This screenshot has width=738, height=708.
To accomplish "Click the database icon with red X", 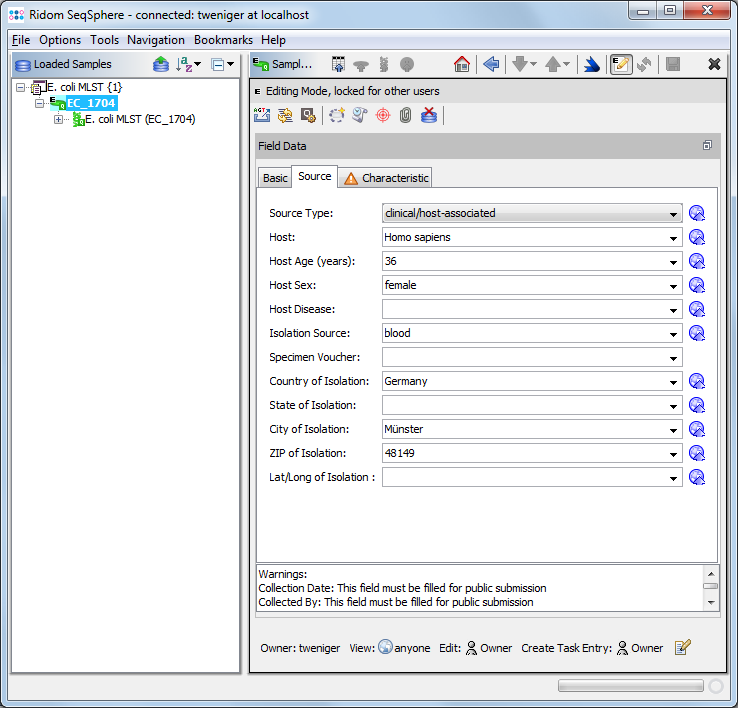I will coord(429,115).
